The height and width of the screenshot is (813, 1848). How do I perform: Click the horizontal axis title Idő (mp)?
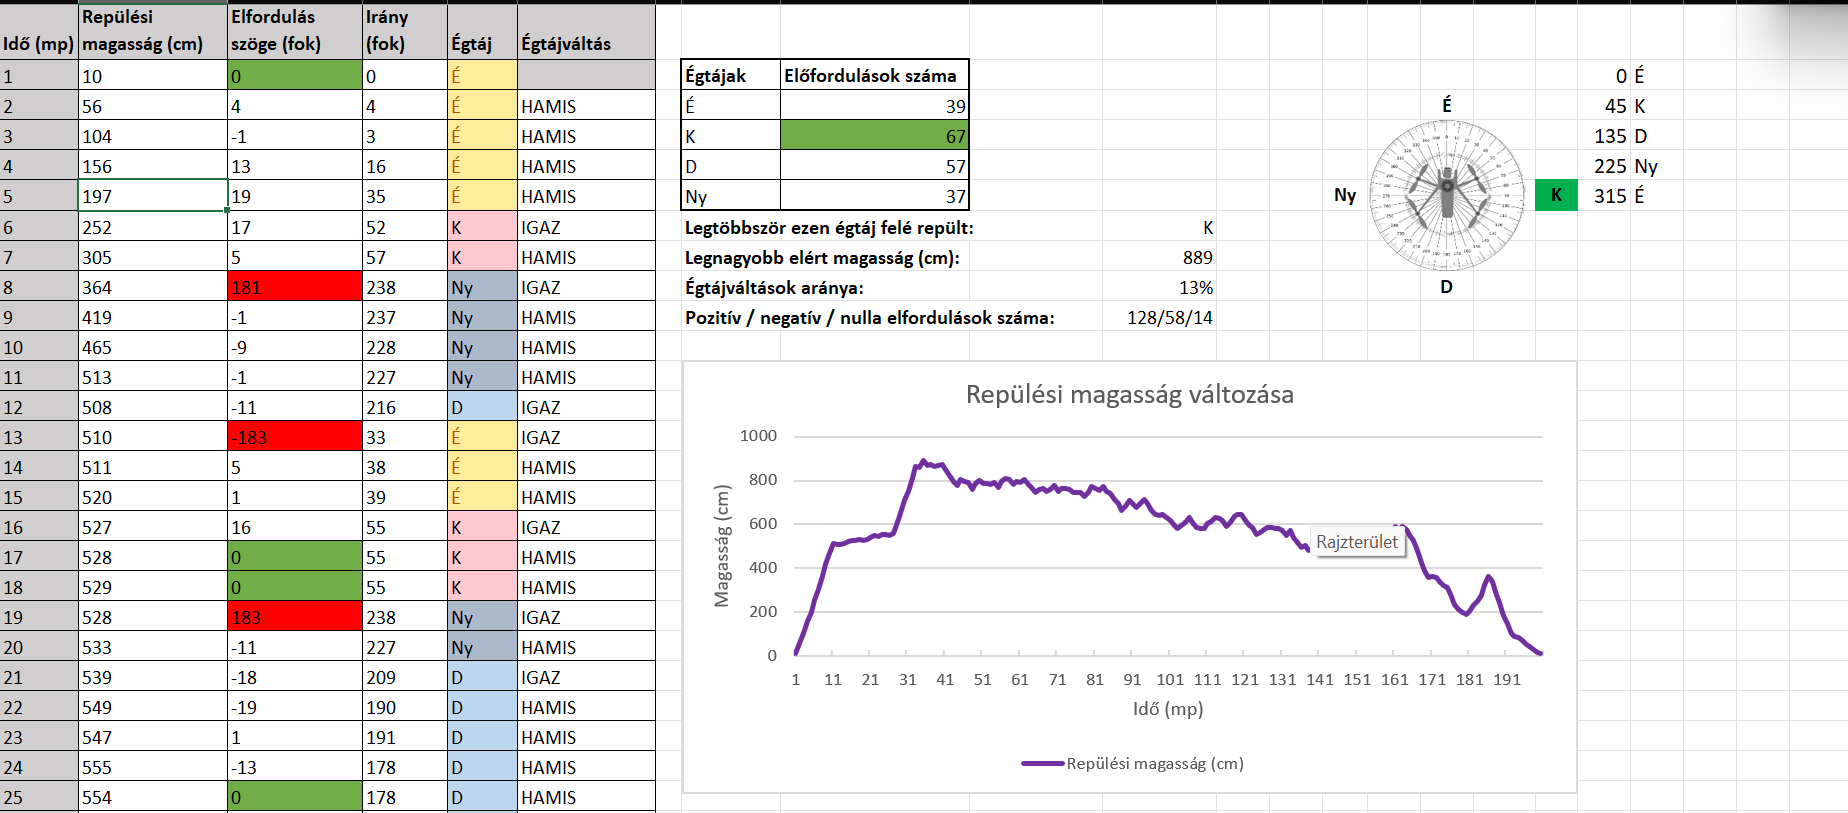(x=1167, y=709)
